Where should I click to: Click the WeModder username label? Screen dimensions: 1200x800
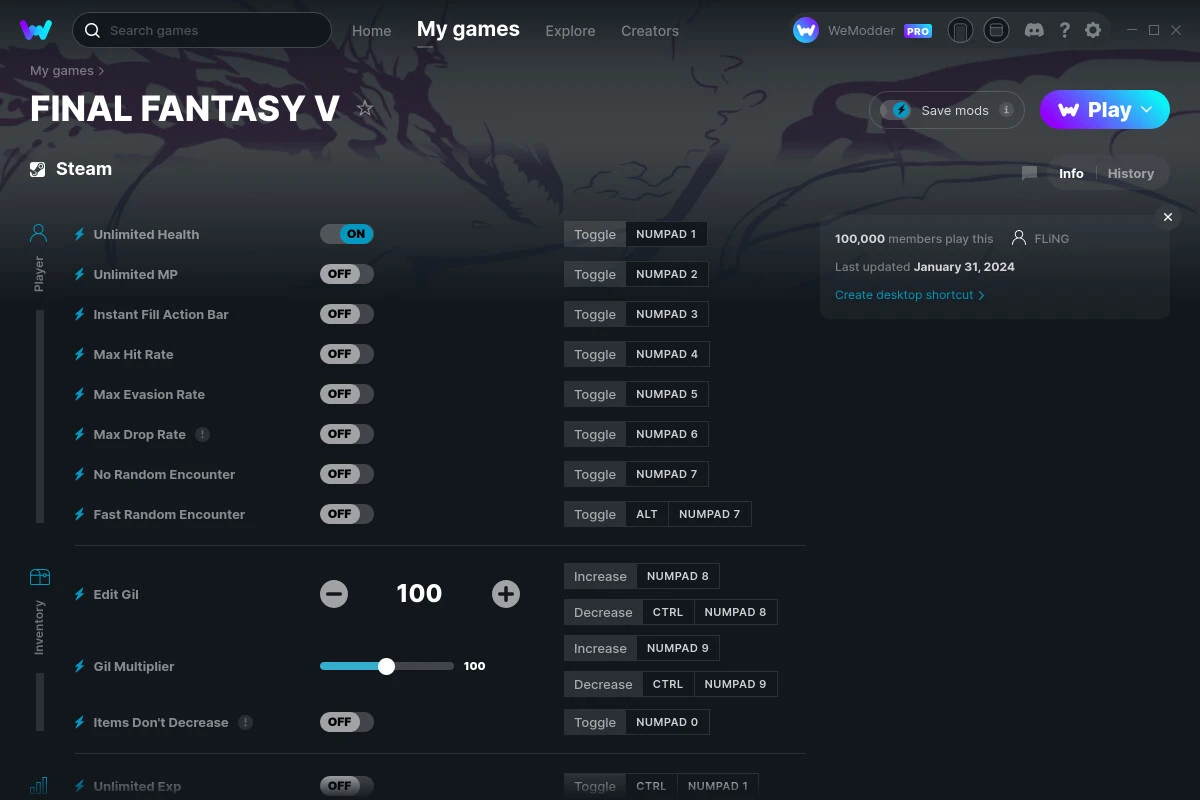click(861, 31)
